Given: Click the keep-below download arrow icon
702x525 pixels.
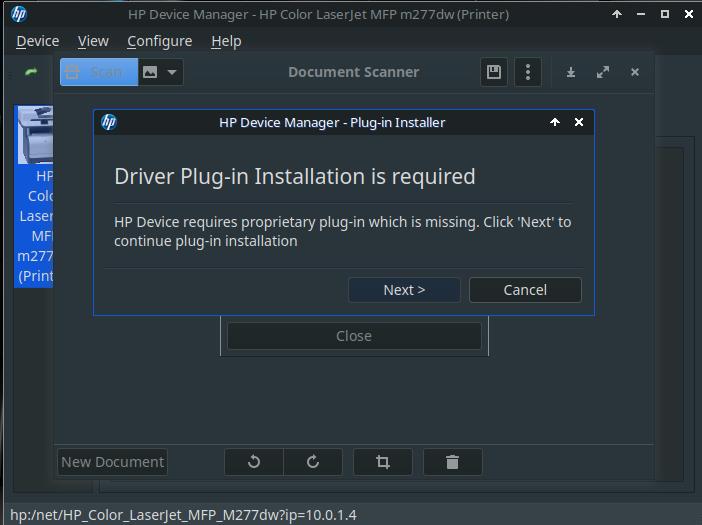Looking at the screenshot, I should 571,72.
